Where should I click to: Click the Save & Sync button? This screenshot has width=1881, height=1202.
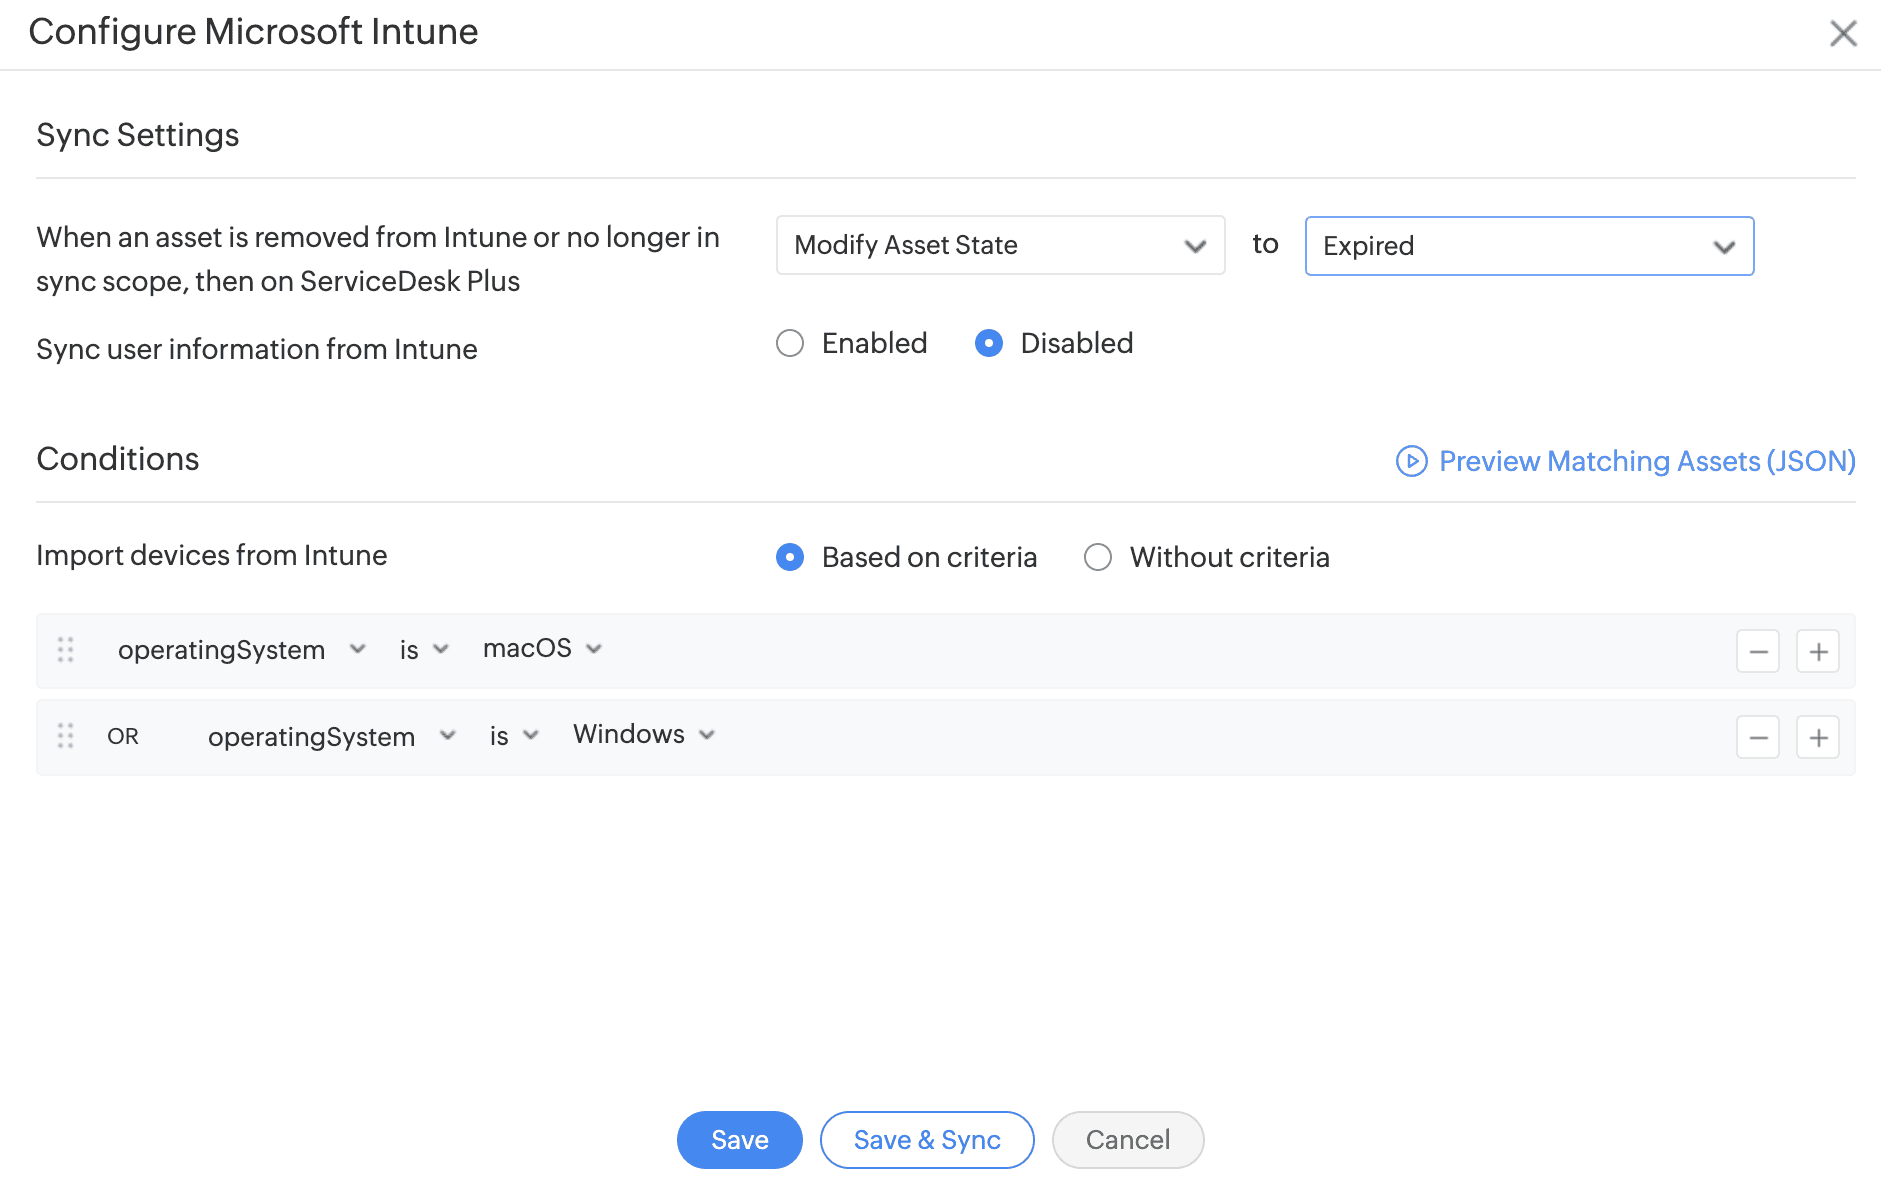(927, 1140)
